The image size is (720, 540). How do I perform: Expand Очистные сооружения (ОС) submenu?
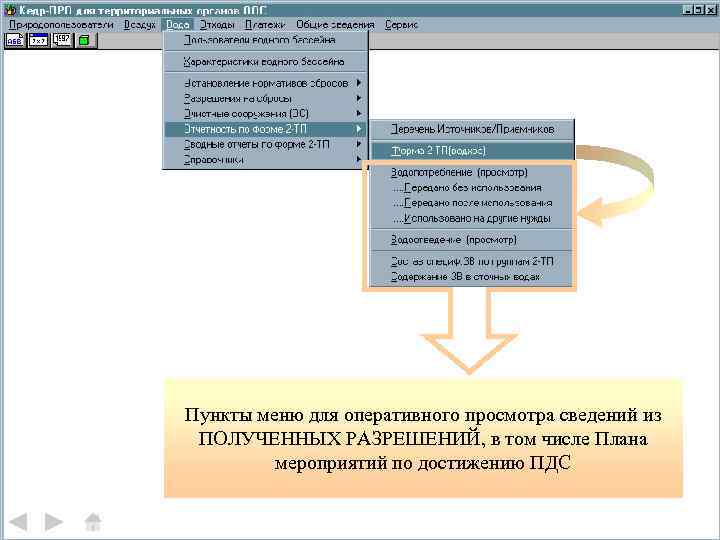tap(266, 113)
